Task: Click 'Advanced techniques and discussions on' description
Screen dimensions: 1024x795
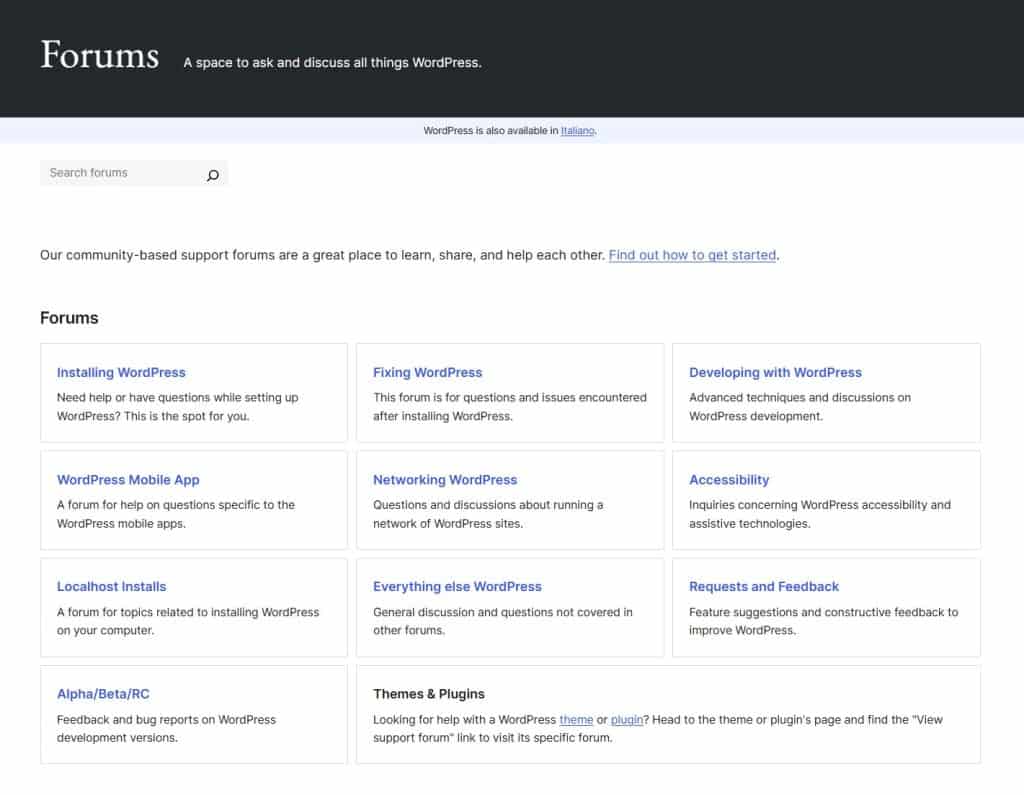Action: click(x=799, y=397)
